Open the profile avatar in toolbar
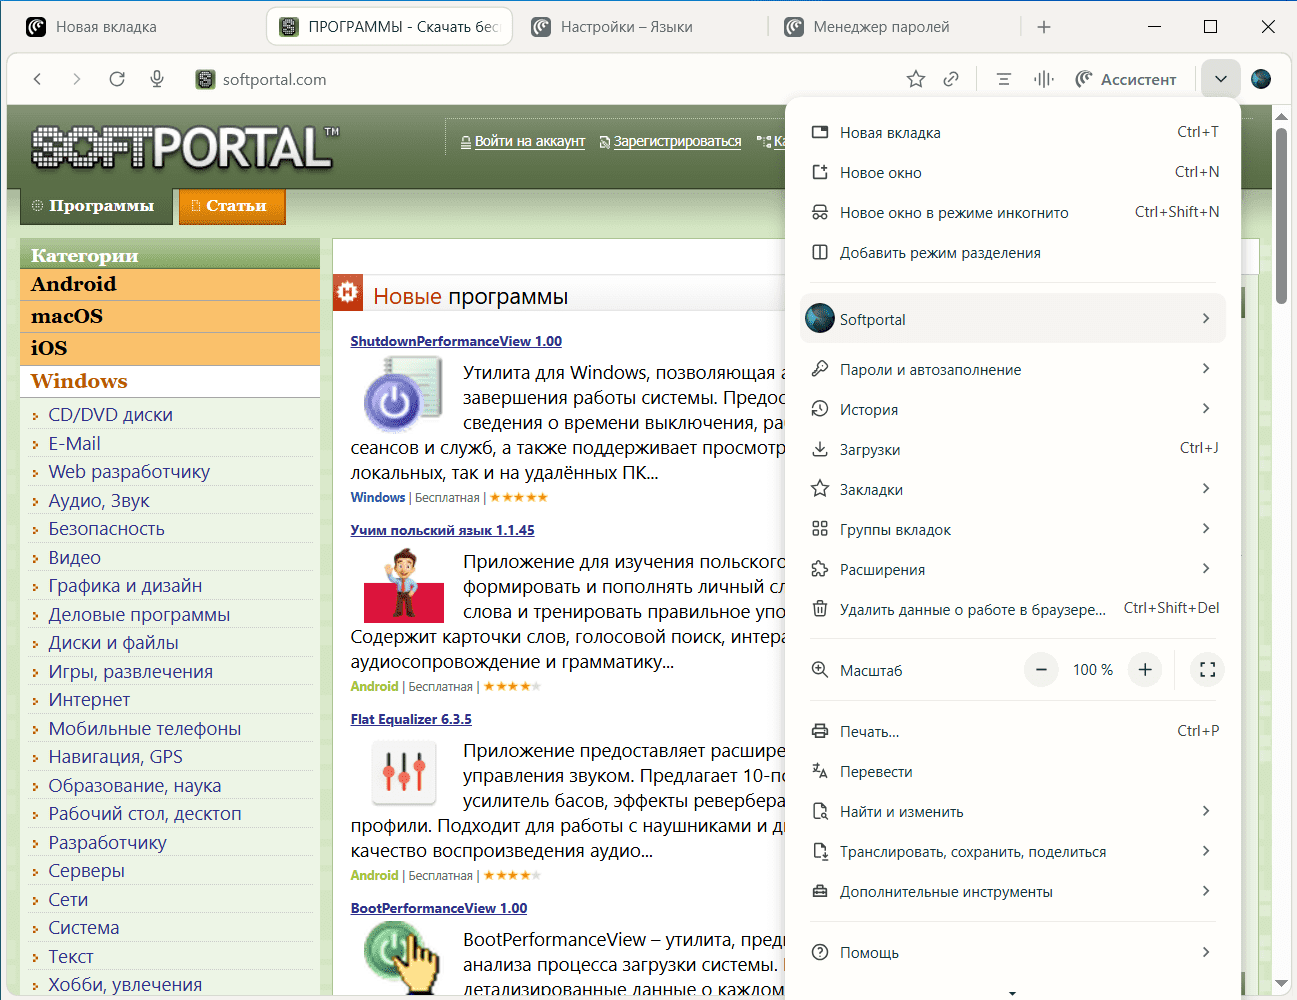The width and height of the screenshot is (1297, 1000). [1261, 79]
